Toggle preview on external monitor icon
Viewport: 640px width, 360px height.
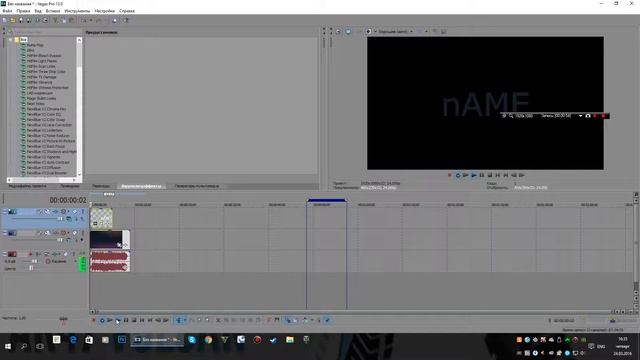(348, 31)
